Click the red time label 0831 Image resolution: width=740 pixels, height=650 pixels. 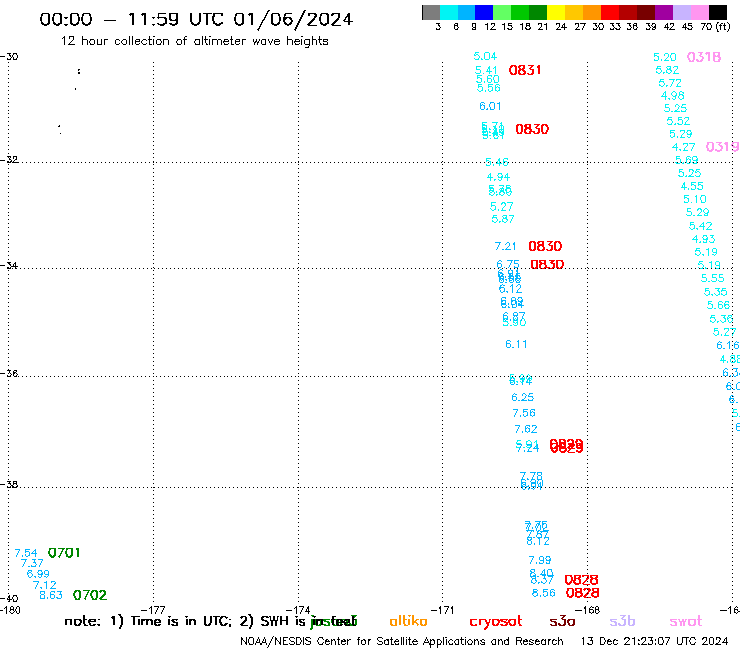pos(525,70)
